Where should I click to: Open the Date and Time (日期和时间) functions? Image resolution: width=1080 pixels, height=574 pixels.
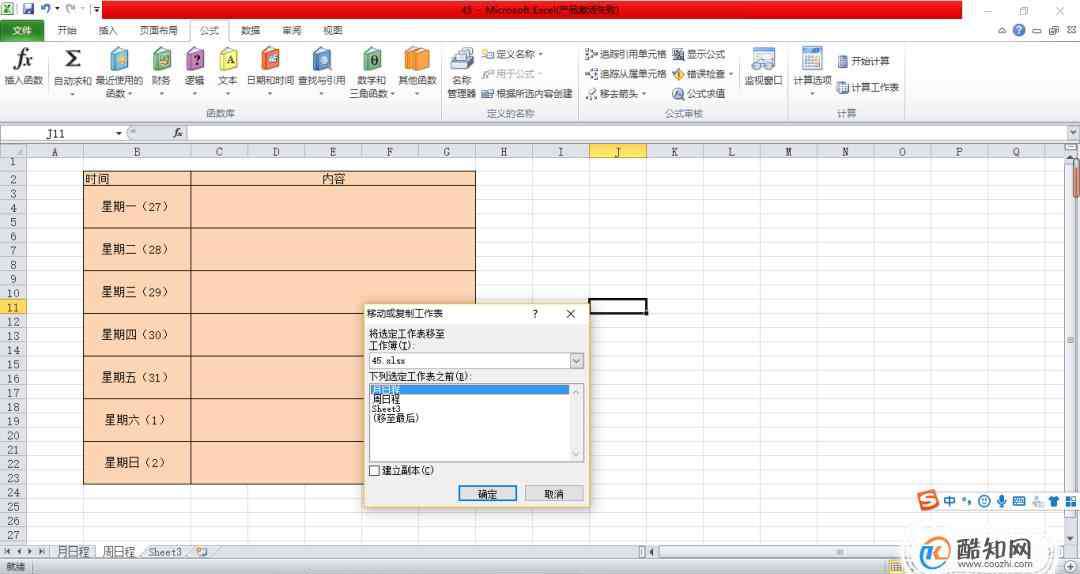point(270,62)
